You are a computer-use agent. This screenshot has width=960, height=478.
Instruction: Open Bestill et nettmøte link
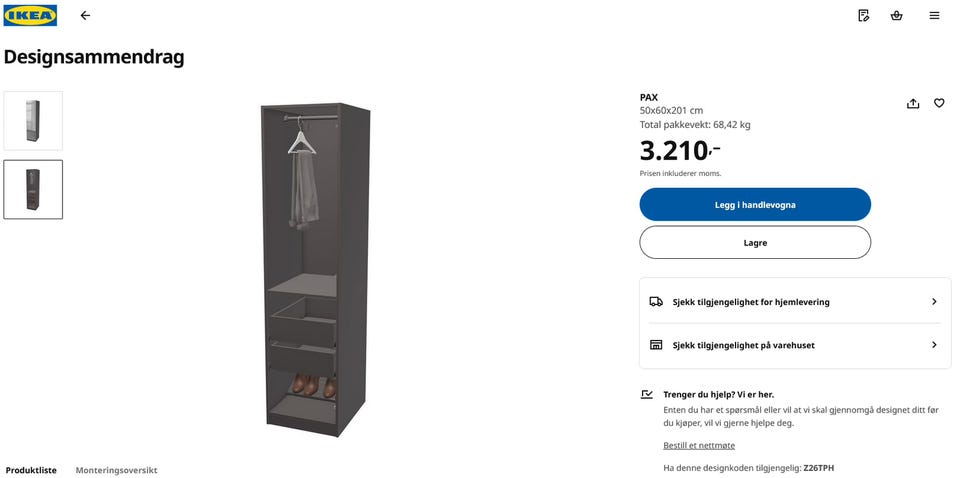click(699, 446)
